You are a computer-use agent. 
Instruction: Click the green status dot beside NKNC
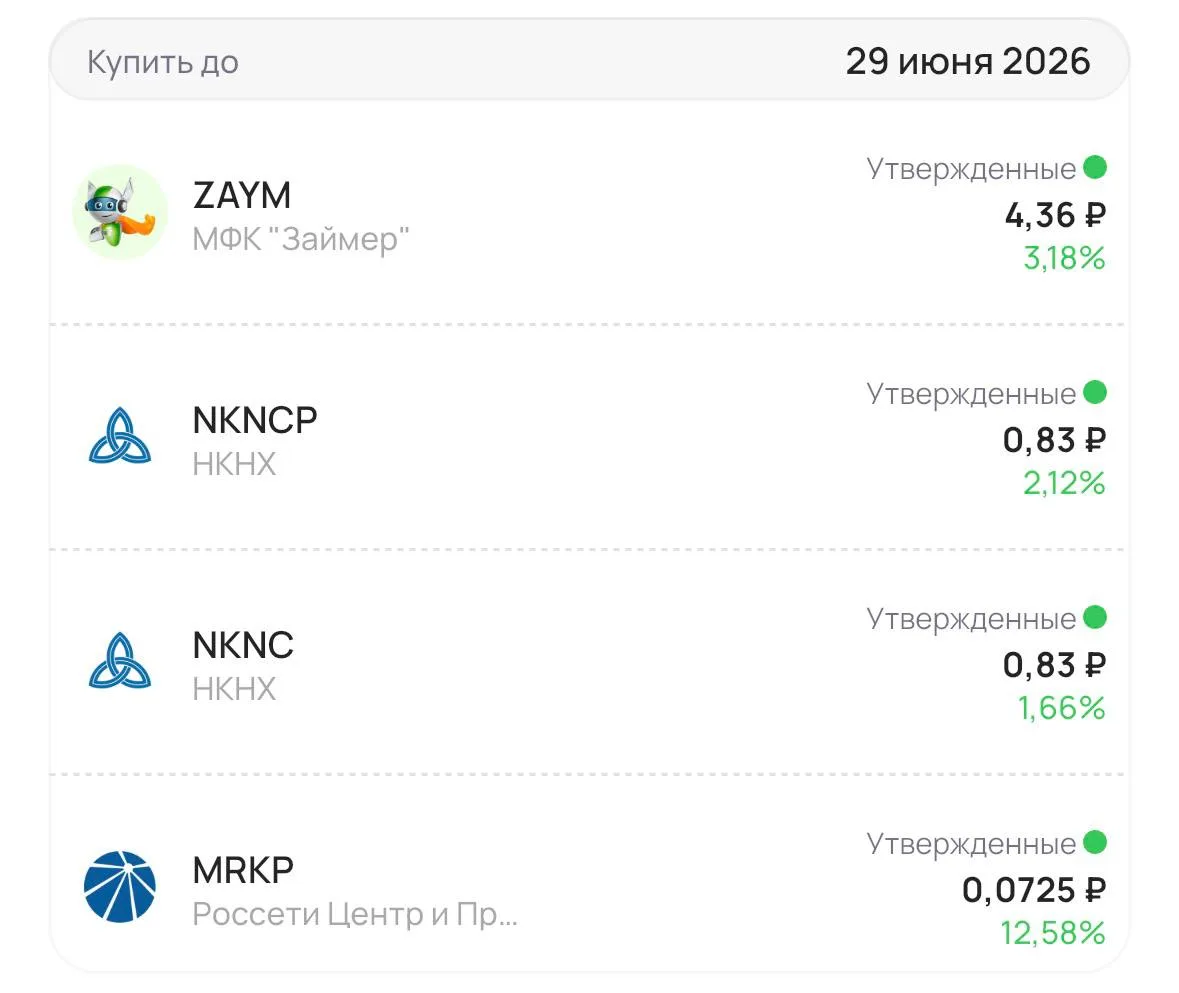[1095, 617]
